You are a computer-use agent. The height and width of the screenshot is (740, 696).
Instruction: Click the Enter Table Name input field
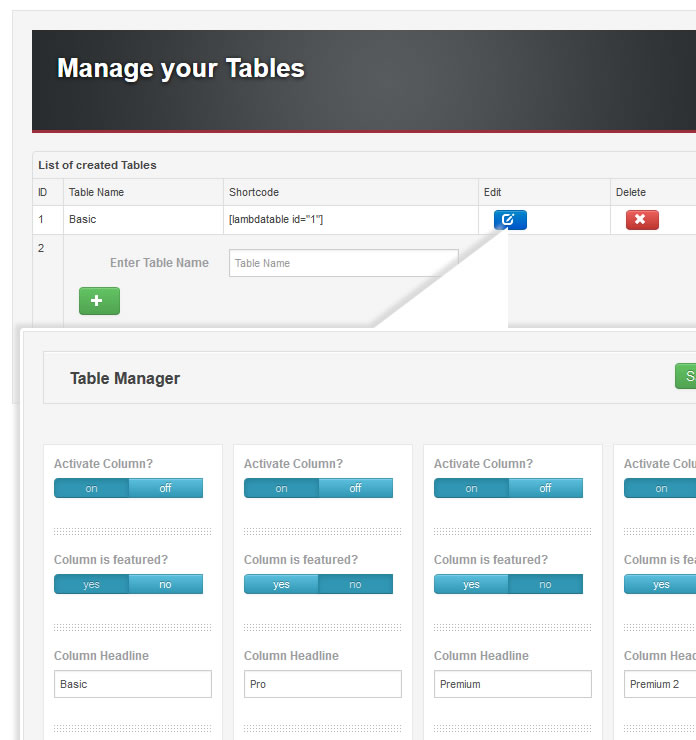pos(343,263)
